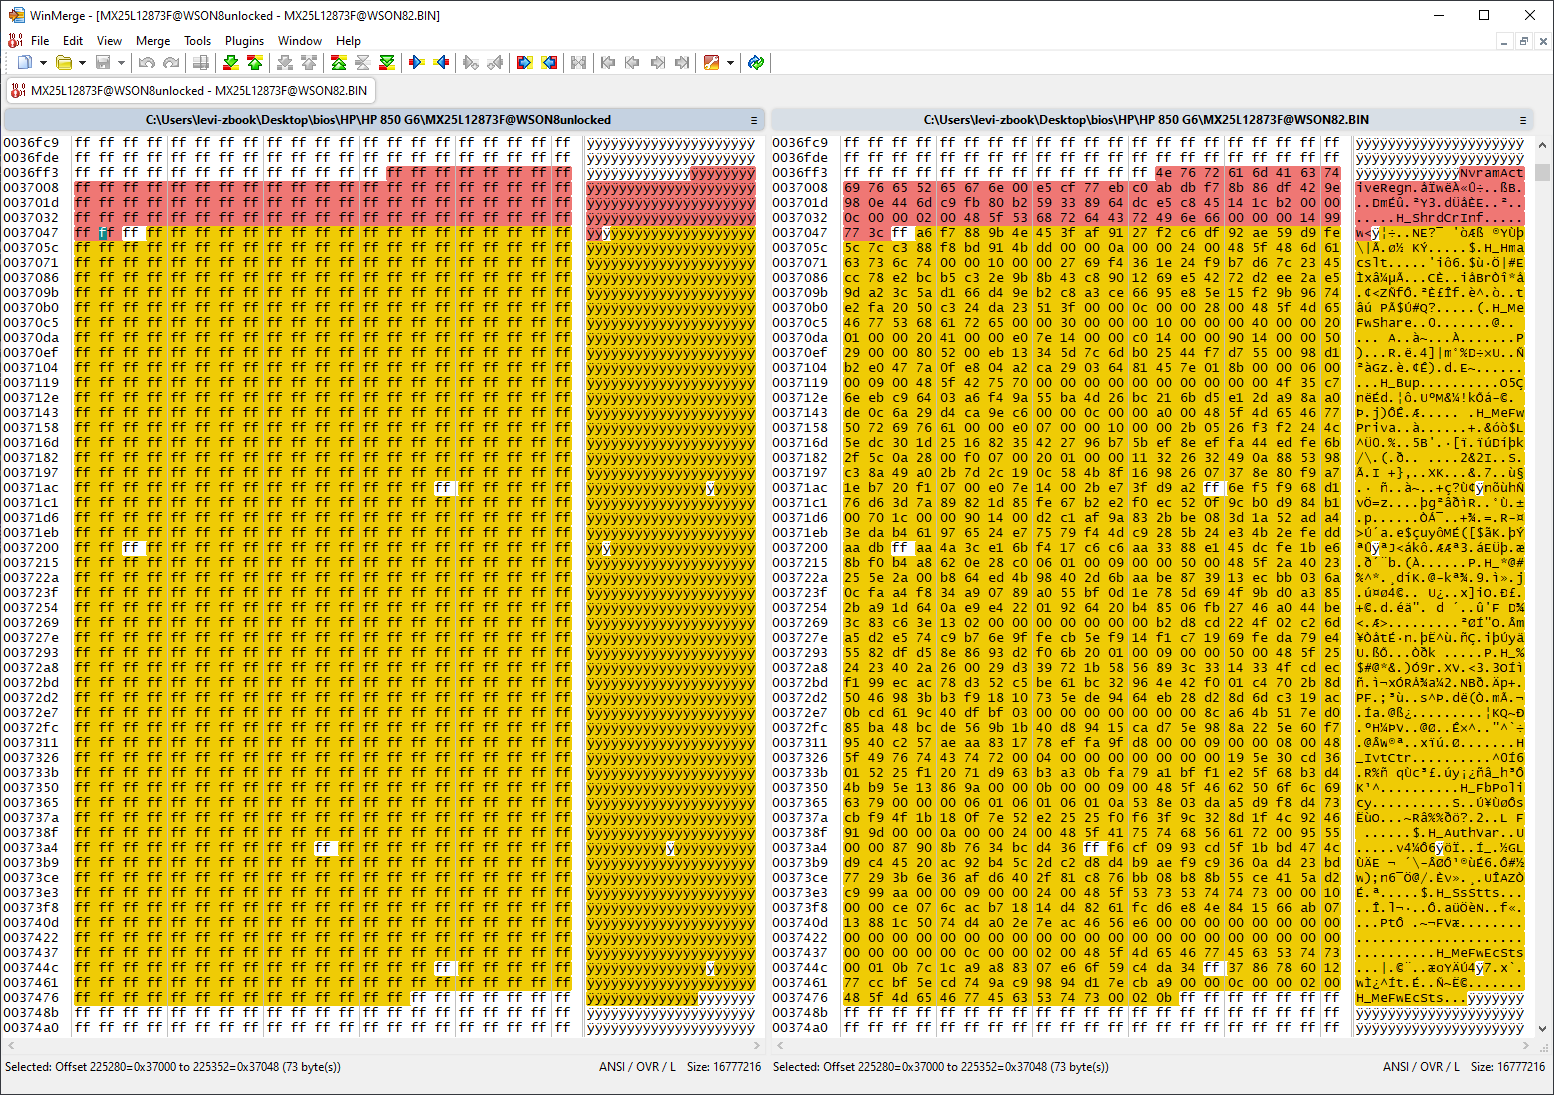Click the Previous Difference green up arrow

point(255,63)
